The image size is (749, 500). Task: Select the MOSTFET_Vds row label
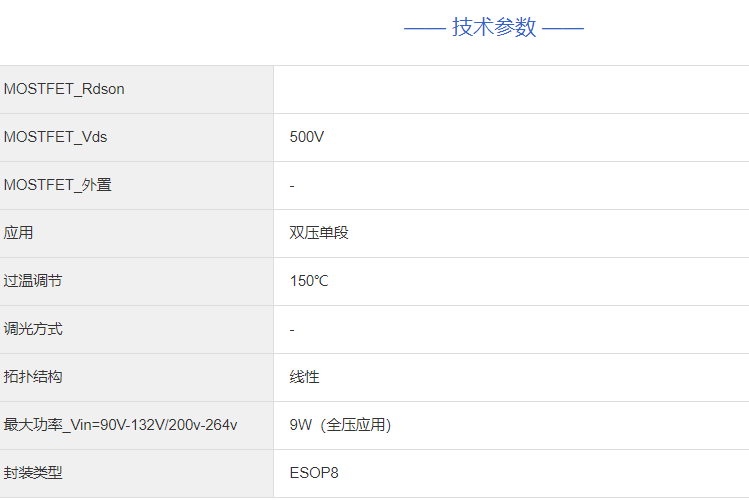(55, 137)
